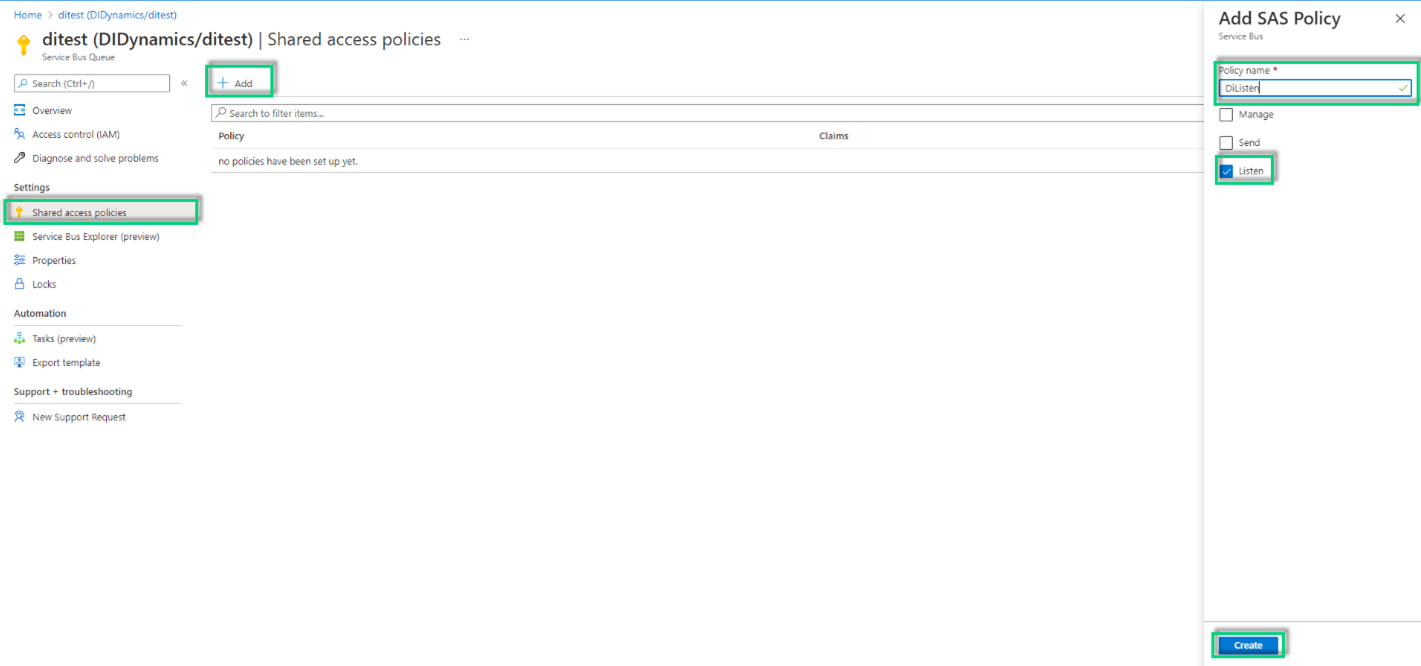Click the Add SAS Policy panel title
The width and height of the screenshot is (1421, 666).
[1280, 18]
